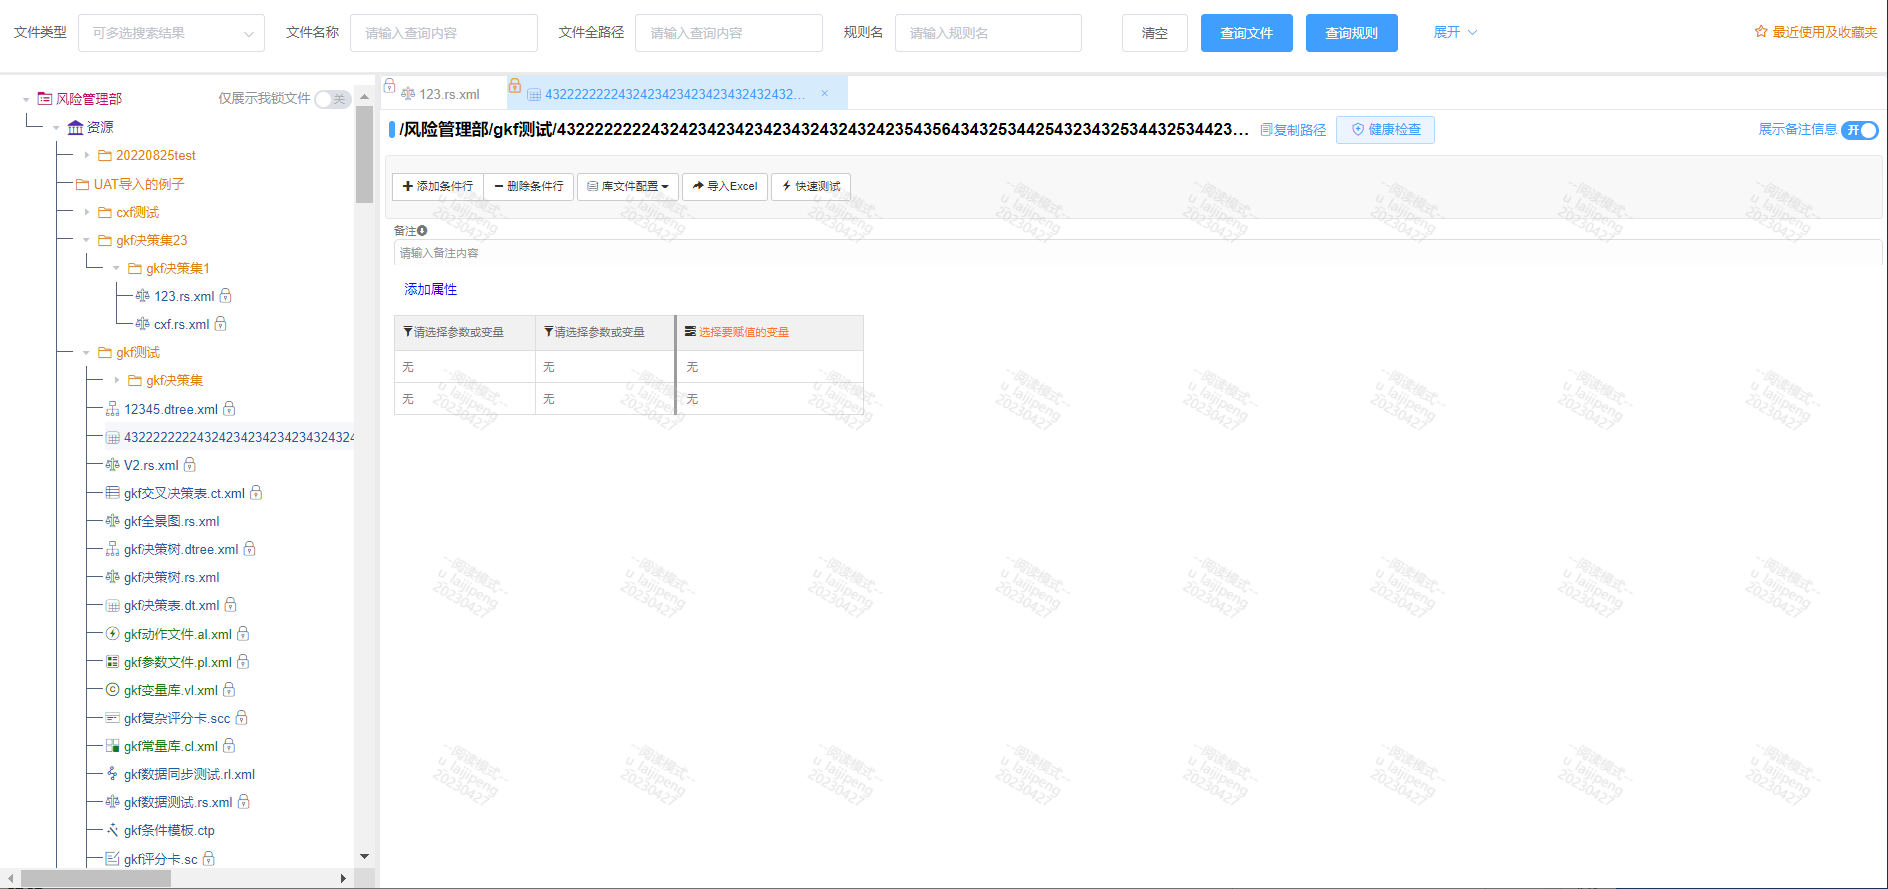
Task: Collapse the 资源 node
Action: (x=57, y=127)
